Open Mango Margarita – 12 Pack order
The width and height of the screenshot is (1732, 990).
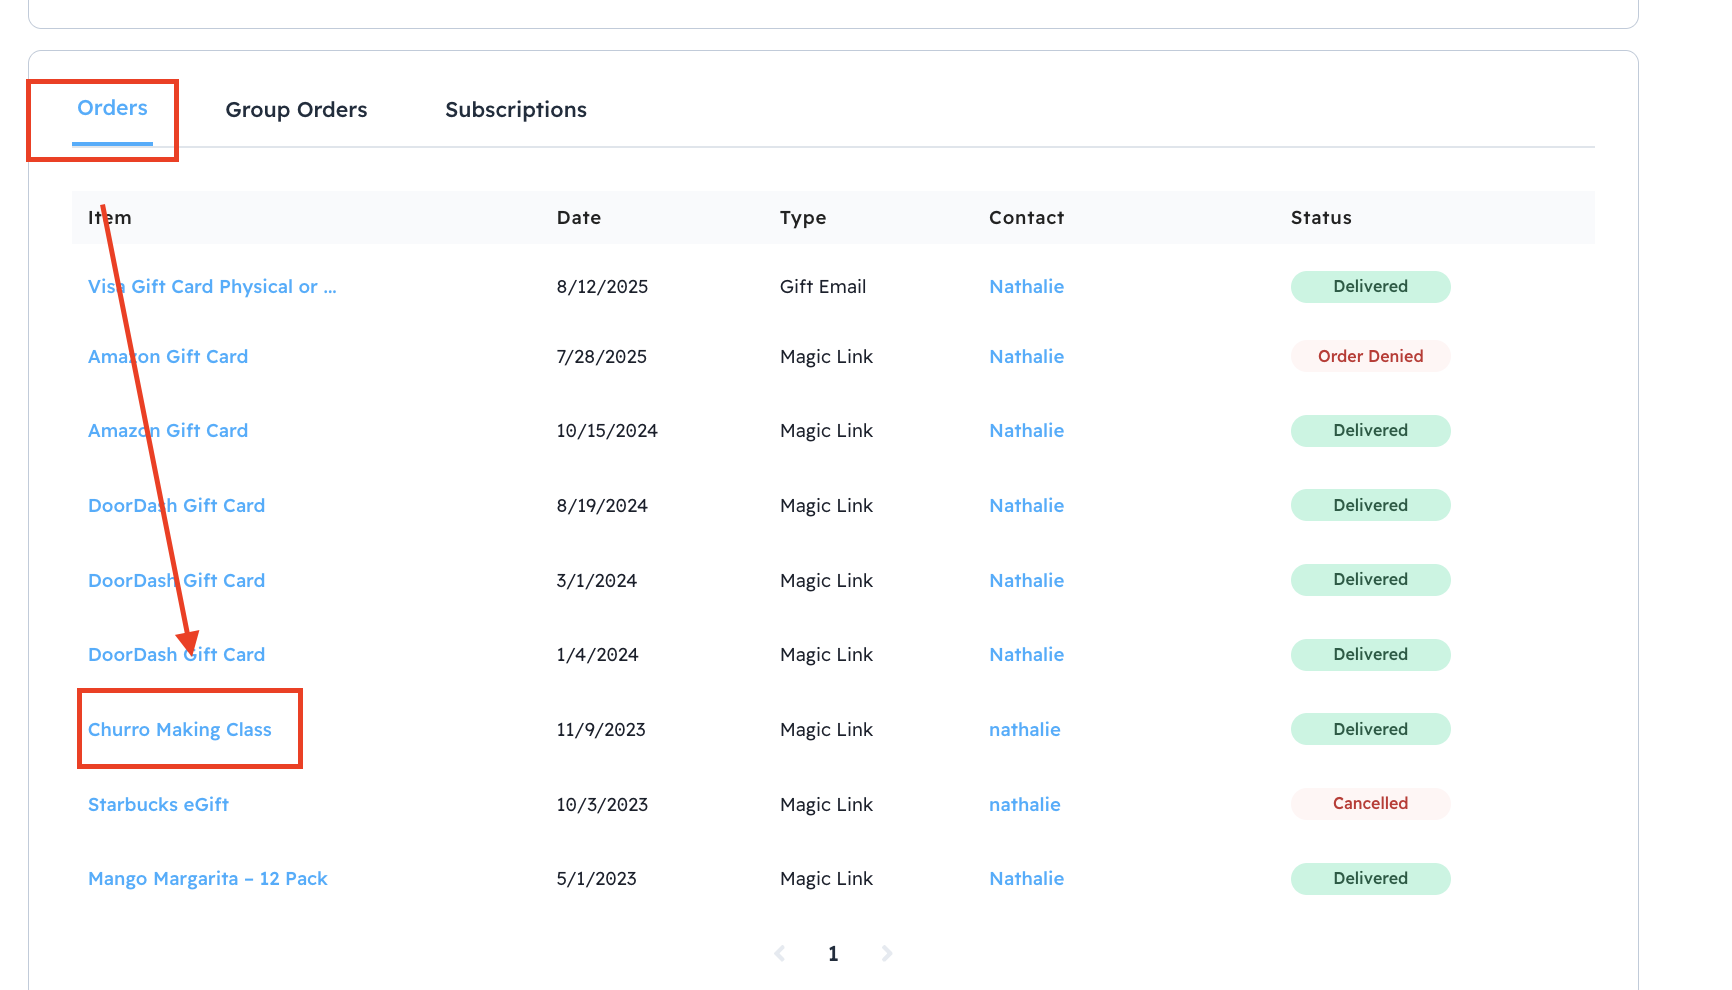tap(208, 879)
